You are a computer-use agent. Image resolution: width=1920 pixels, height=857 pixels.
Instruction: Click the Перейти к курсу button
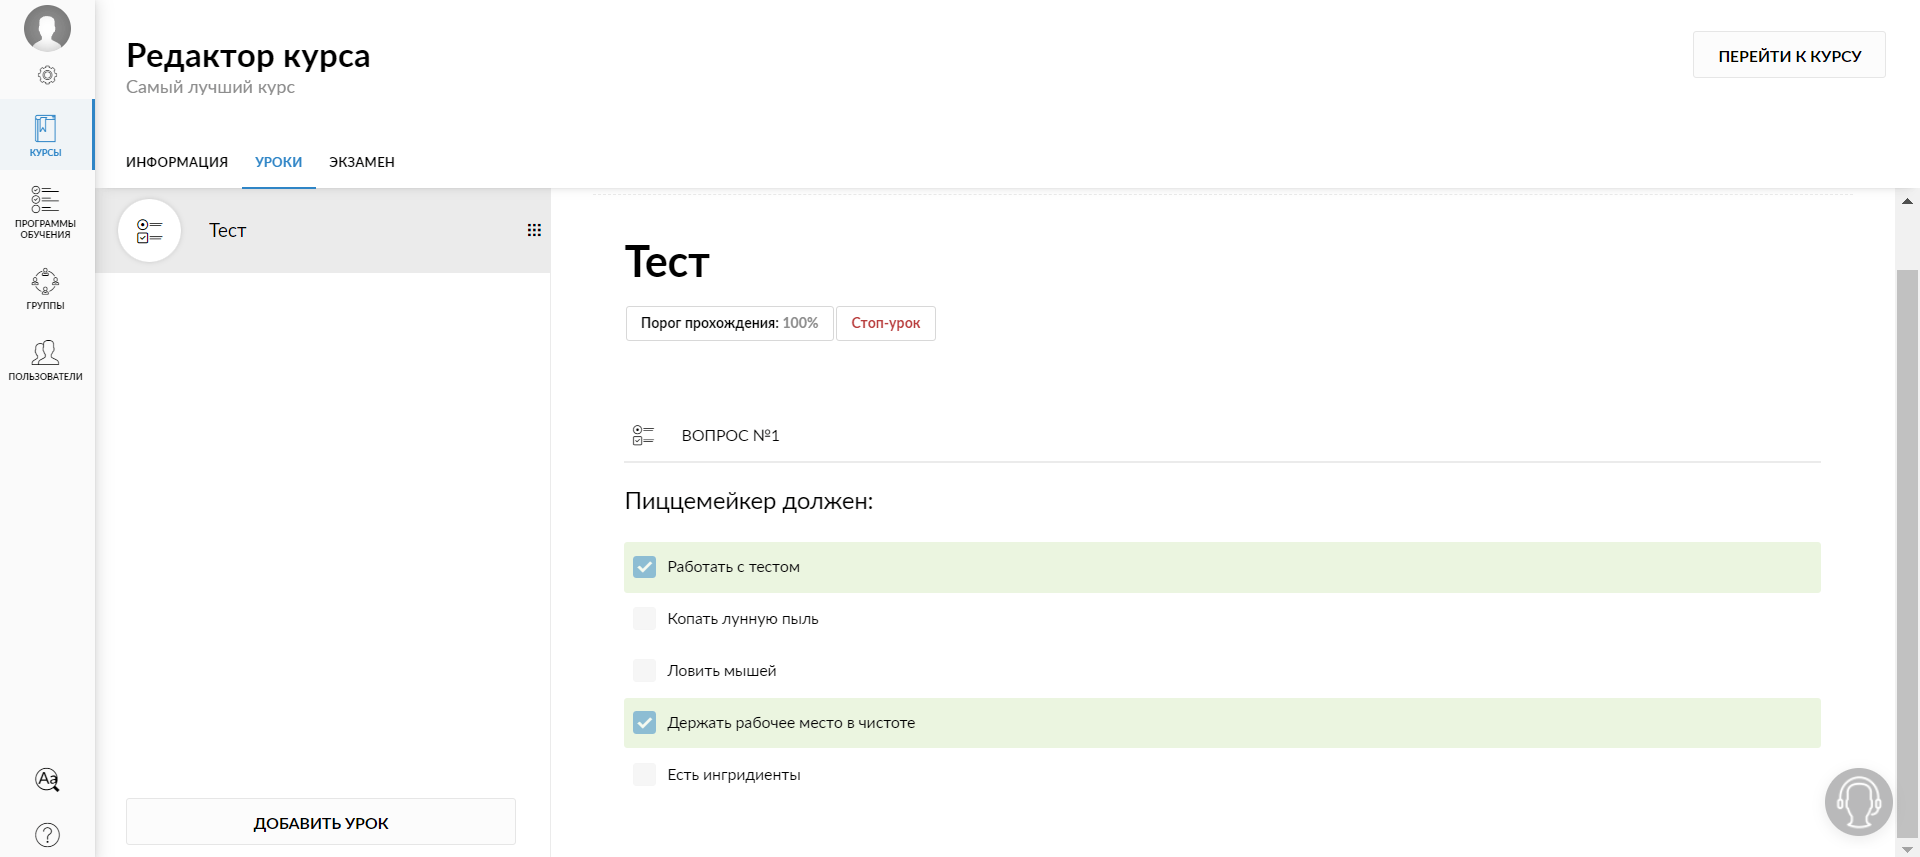point(1789,55)
